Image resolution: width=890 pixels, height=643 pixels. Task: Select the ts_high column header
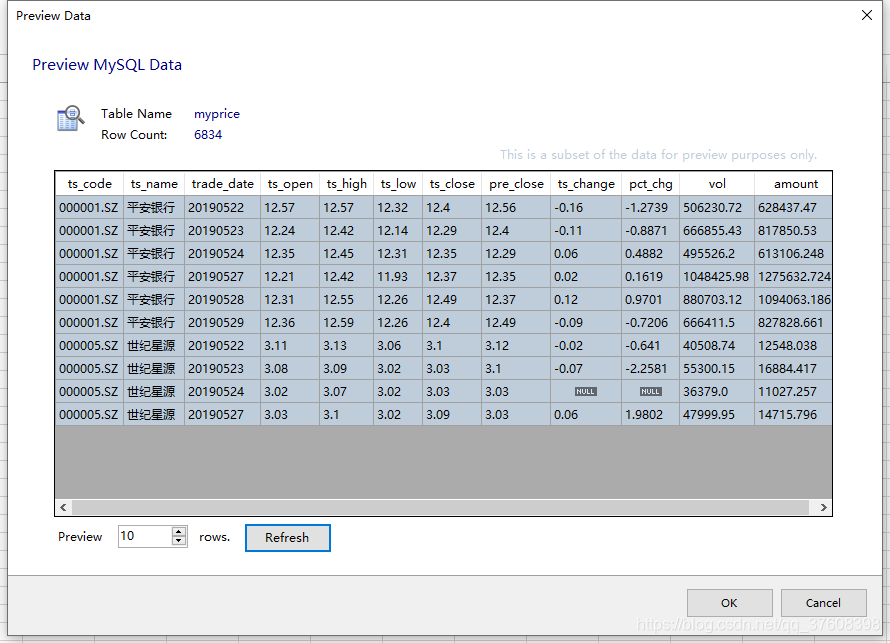coord(347,184)
